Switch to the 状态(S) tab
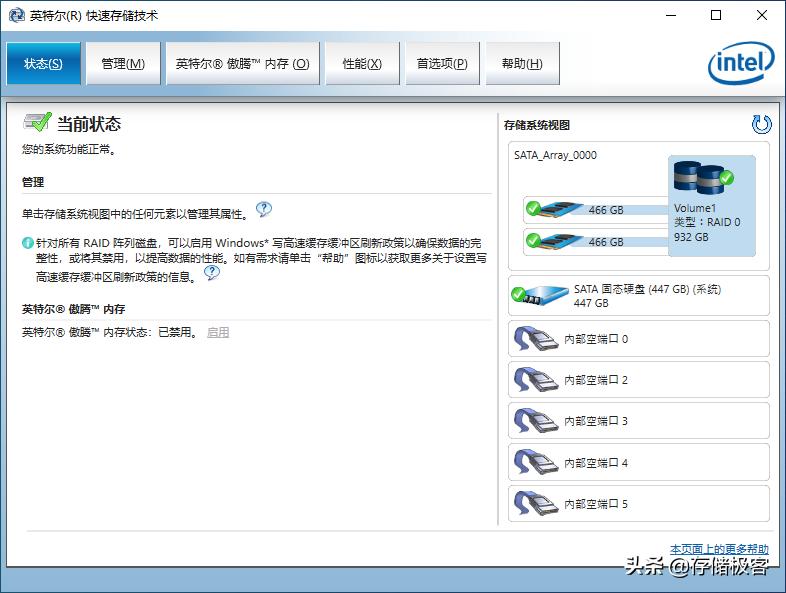Image resolution: width=786 pixels, height=593 pixels. pos(43,64)
